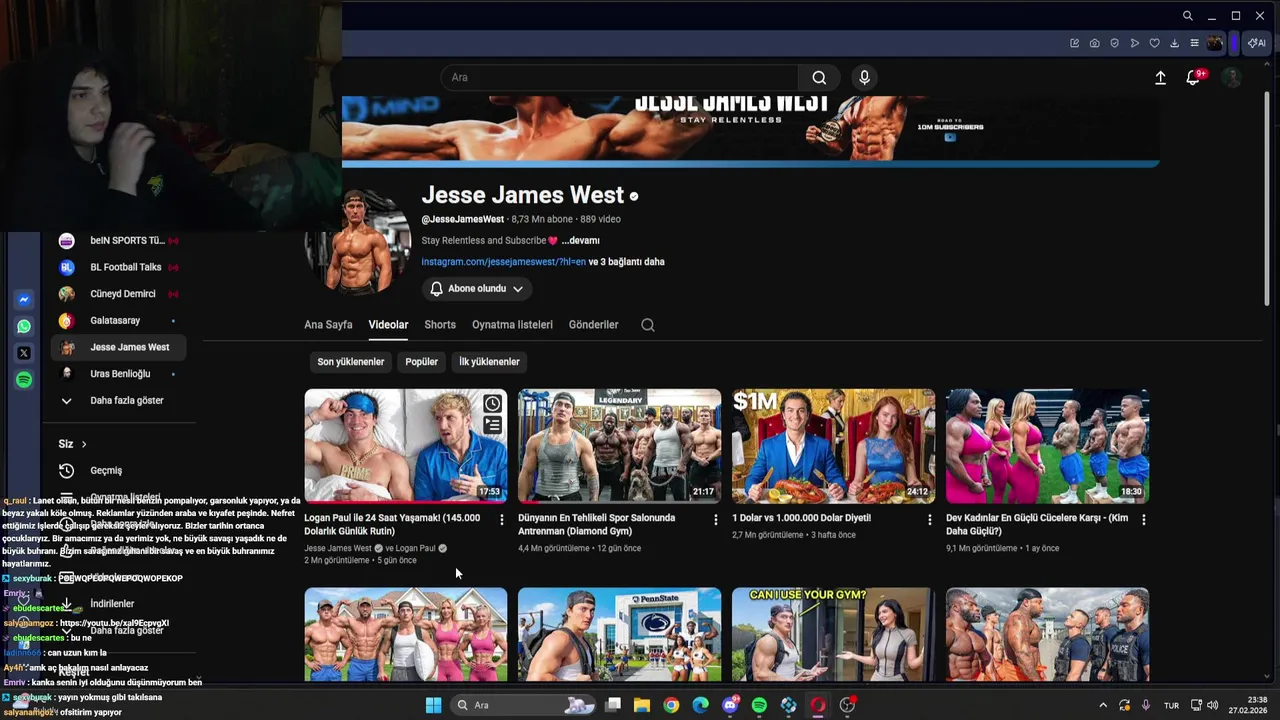Expand channel description with ...devamı
Screen dimensions: 1280x720
tap(580, 241)
